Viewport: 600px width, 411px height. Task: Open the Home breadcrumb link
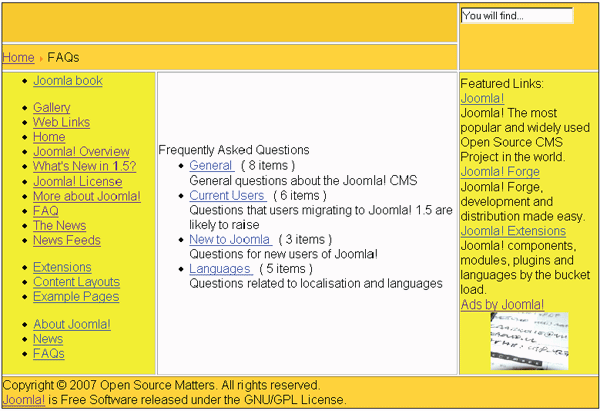coord(18,57)
